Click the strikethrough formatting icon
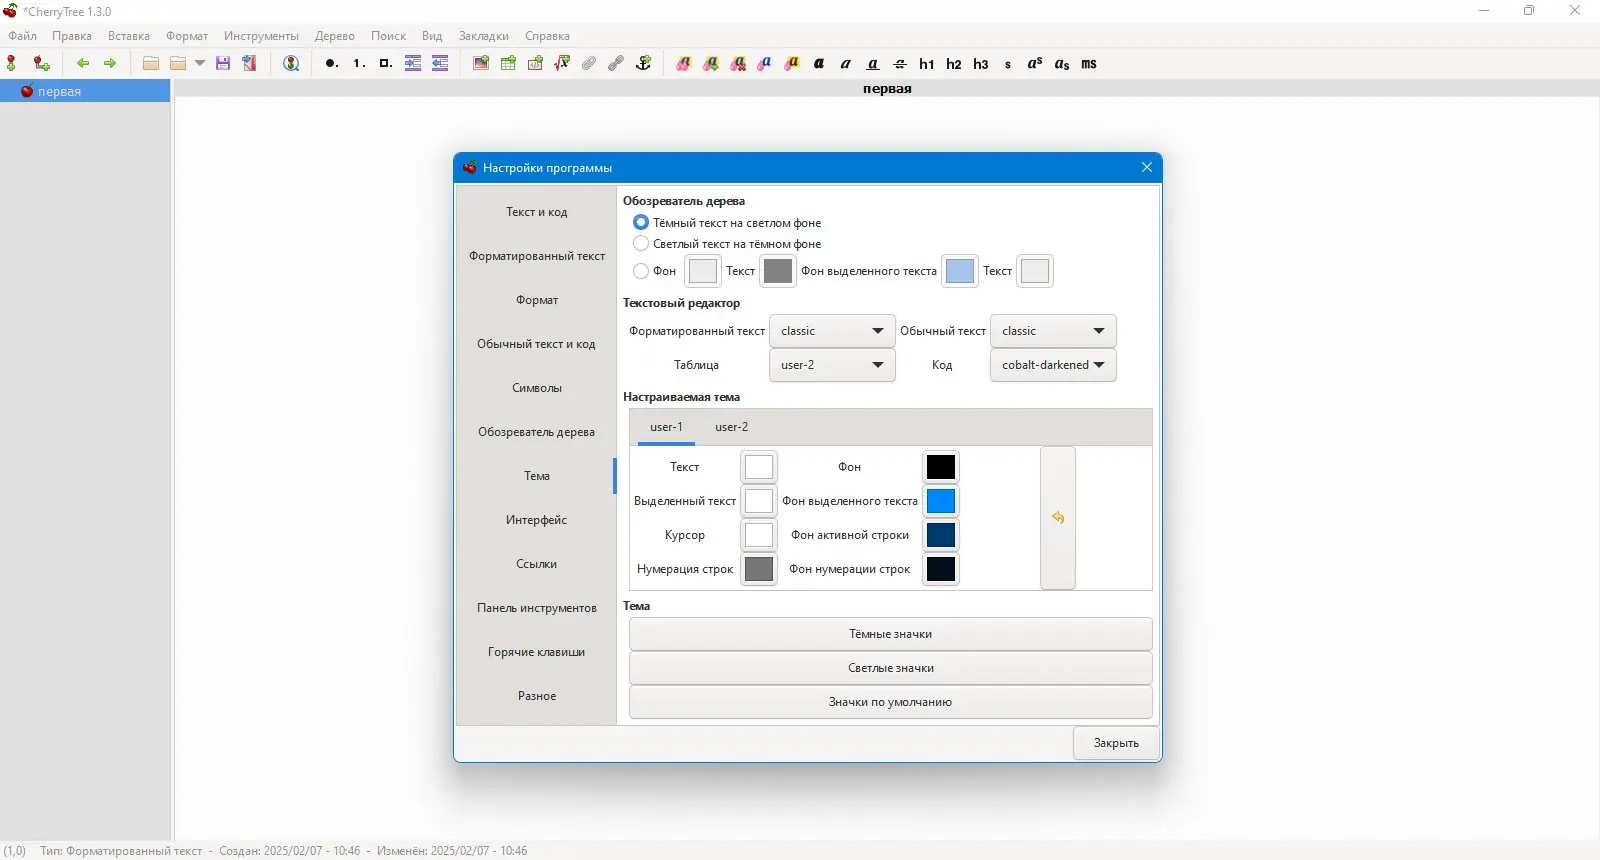This screenshot has height=860, width=1600. pos(900,64)
